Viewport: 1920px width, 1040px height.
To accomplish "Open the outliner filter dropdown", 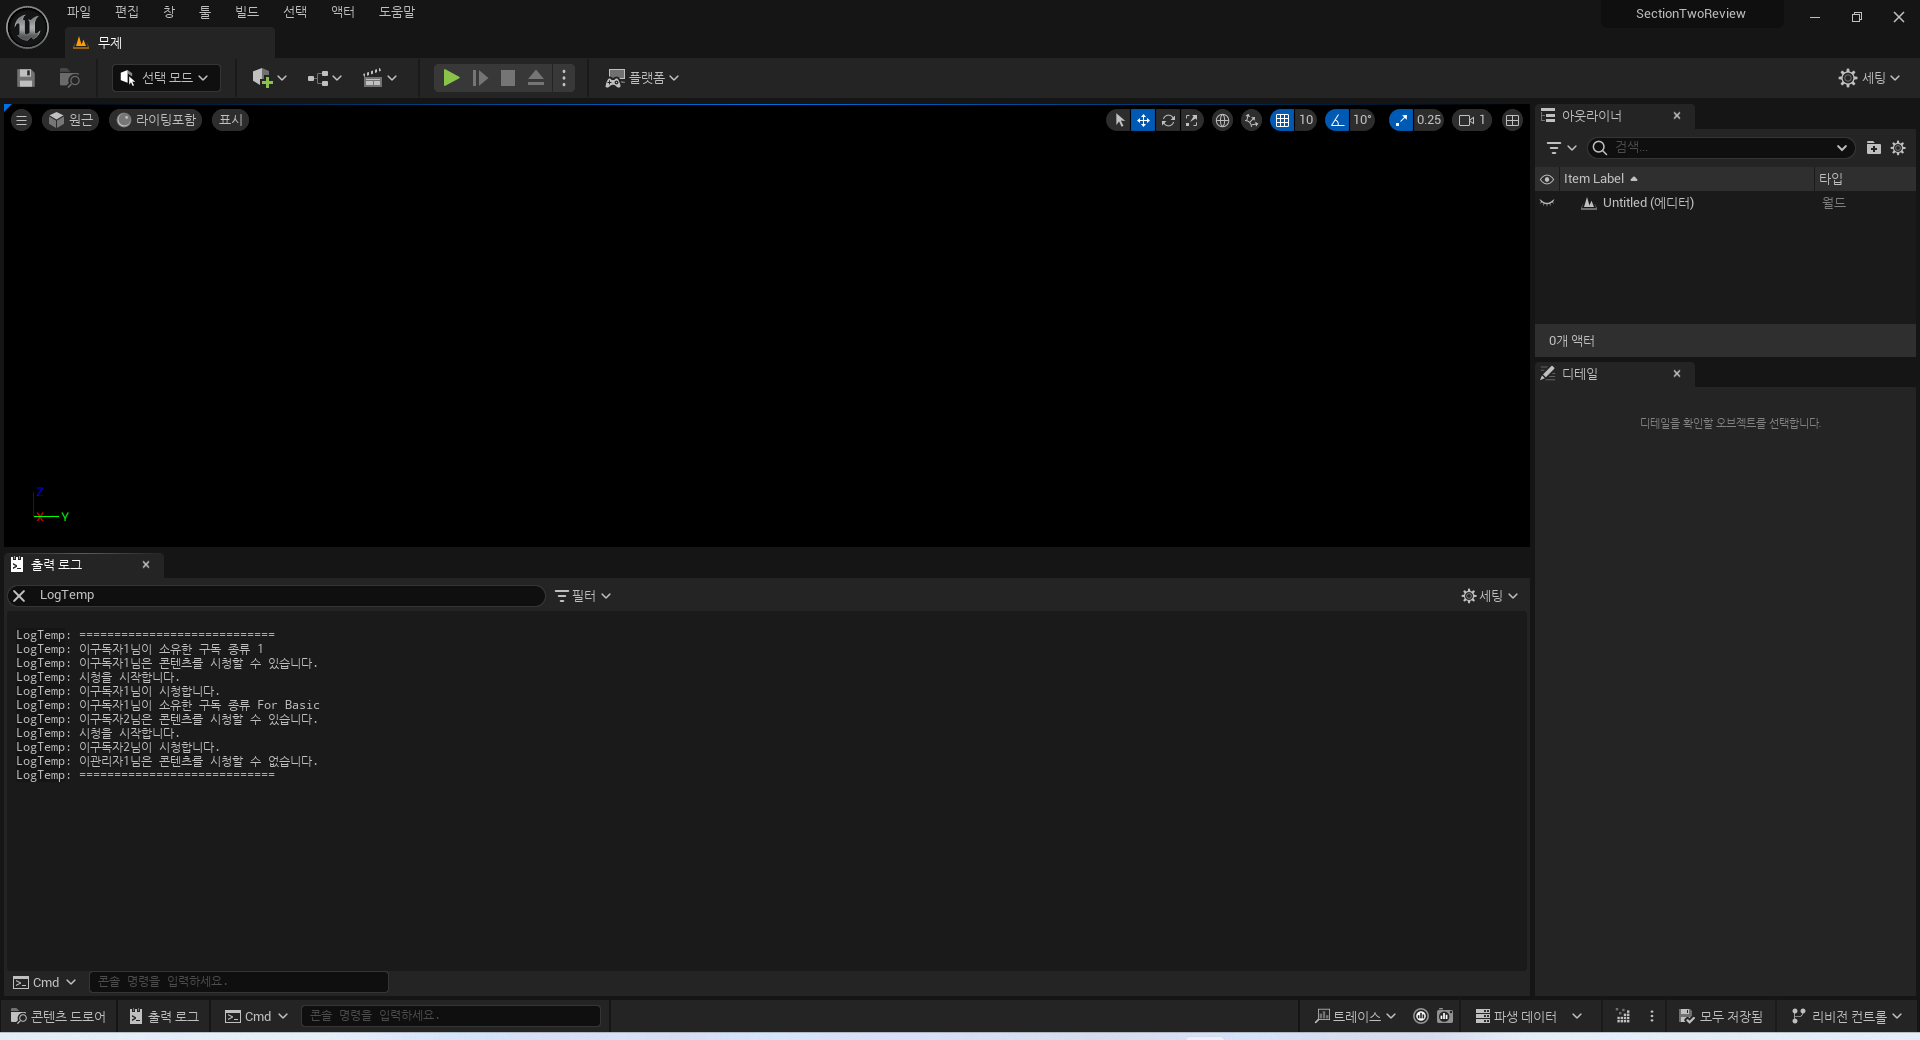I will (1560, 148).
